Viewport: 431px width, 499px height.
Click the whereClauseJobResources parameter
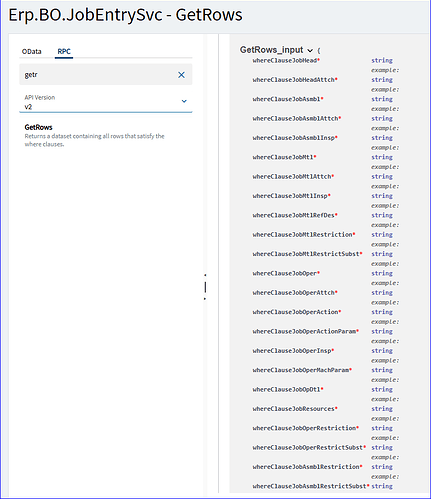point(294,409)
